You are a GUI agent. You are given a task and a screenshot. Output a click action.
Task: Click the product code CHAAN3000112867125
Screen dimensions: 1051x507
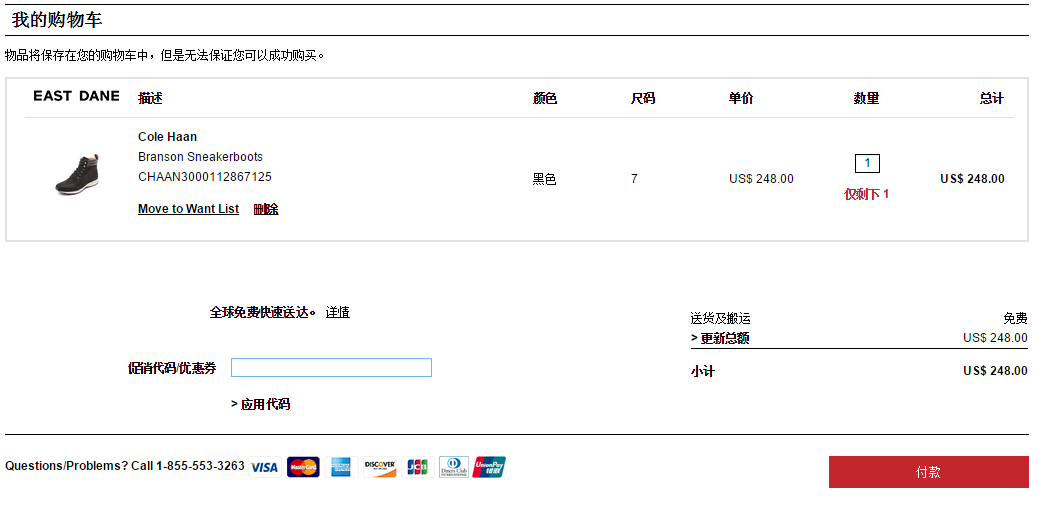(x=205, y=177)
